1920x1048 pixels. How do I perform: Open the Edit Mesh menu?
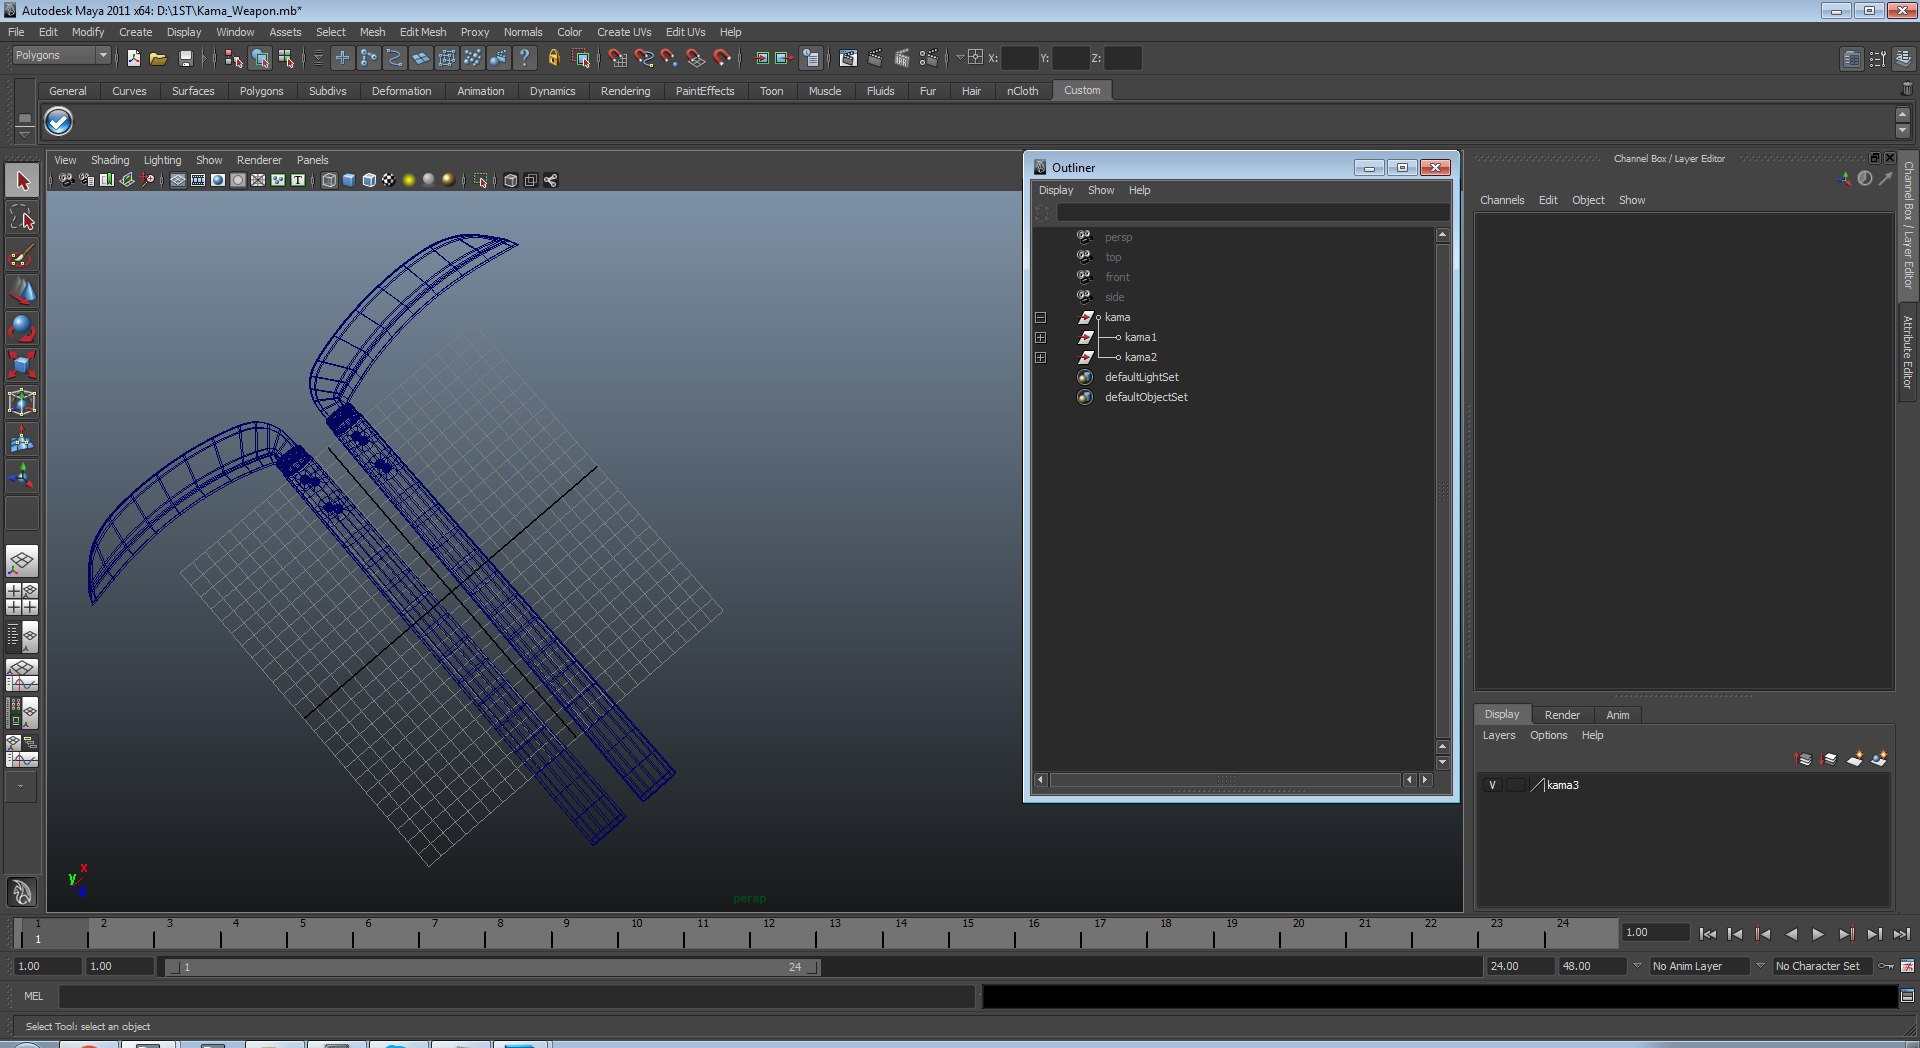click(422, 32)
